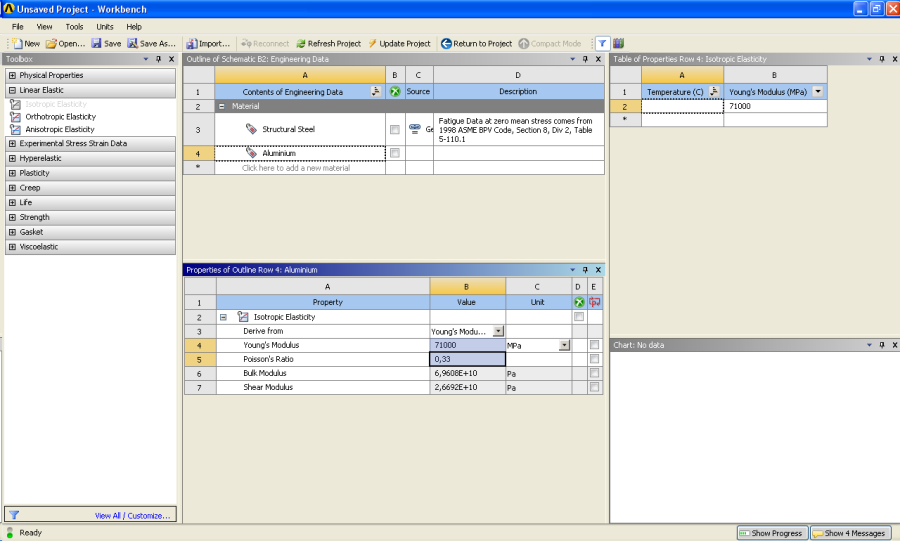Click the empty Temperature cell in row 2

click(x=682, y=106)
